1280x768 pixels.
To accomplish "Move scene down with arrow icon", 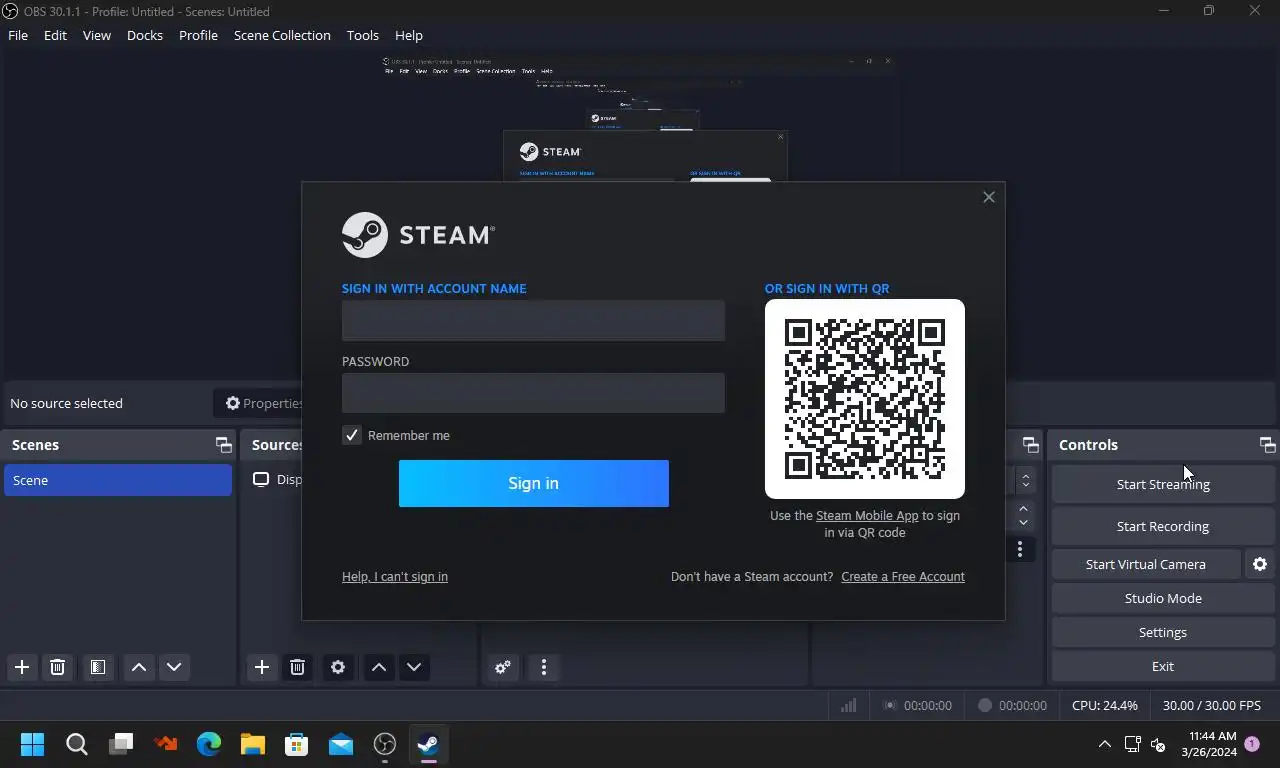I will click(x=174, y=667).
